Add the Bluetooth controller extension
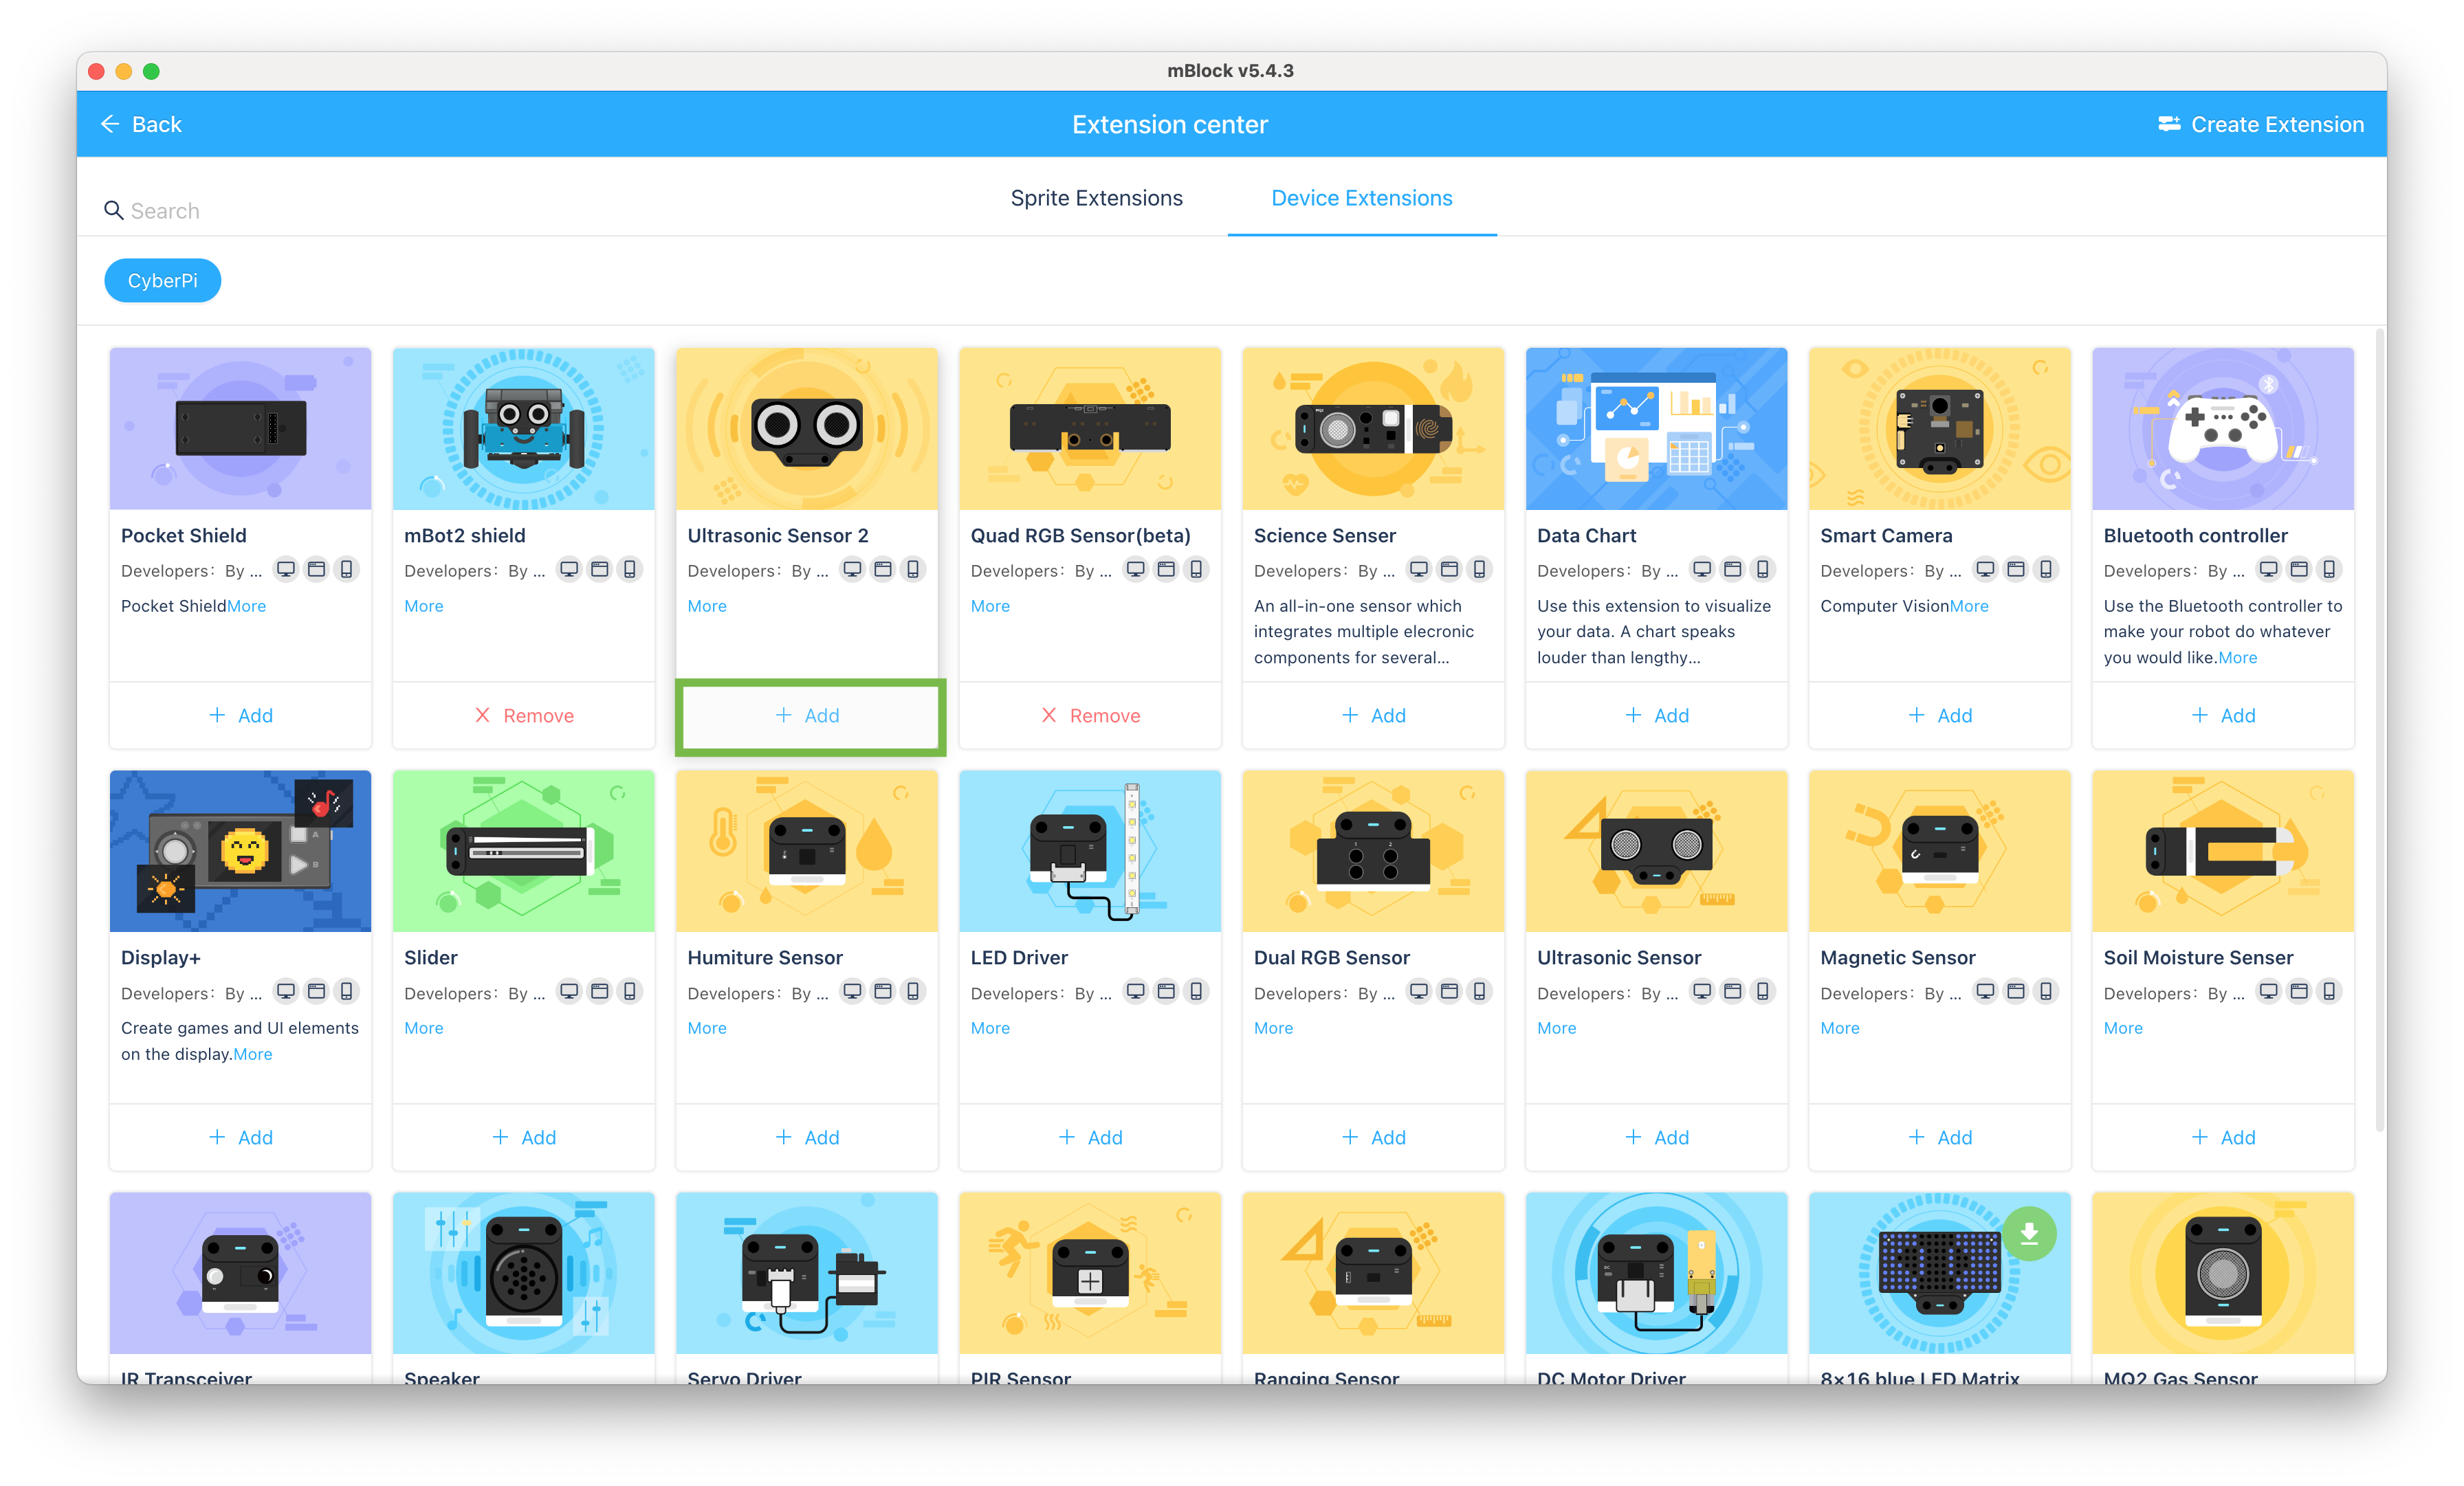The width and height of the screenshot is (2464, 1486). point(2222,715)
